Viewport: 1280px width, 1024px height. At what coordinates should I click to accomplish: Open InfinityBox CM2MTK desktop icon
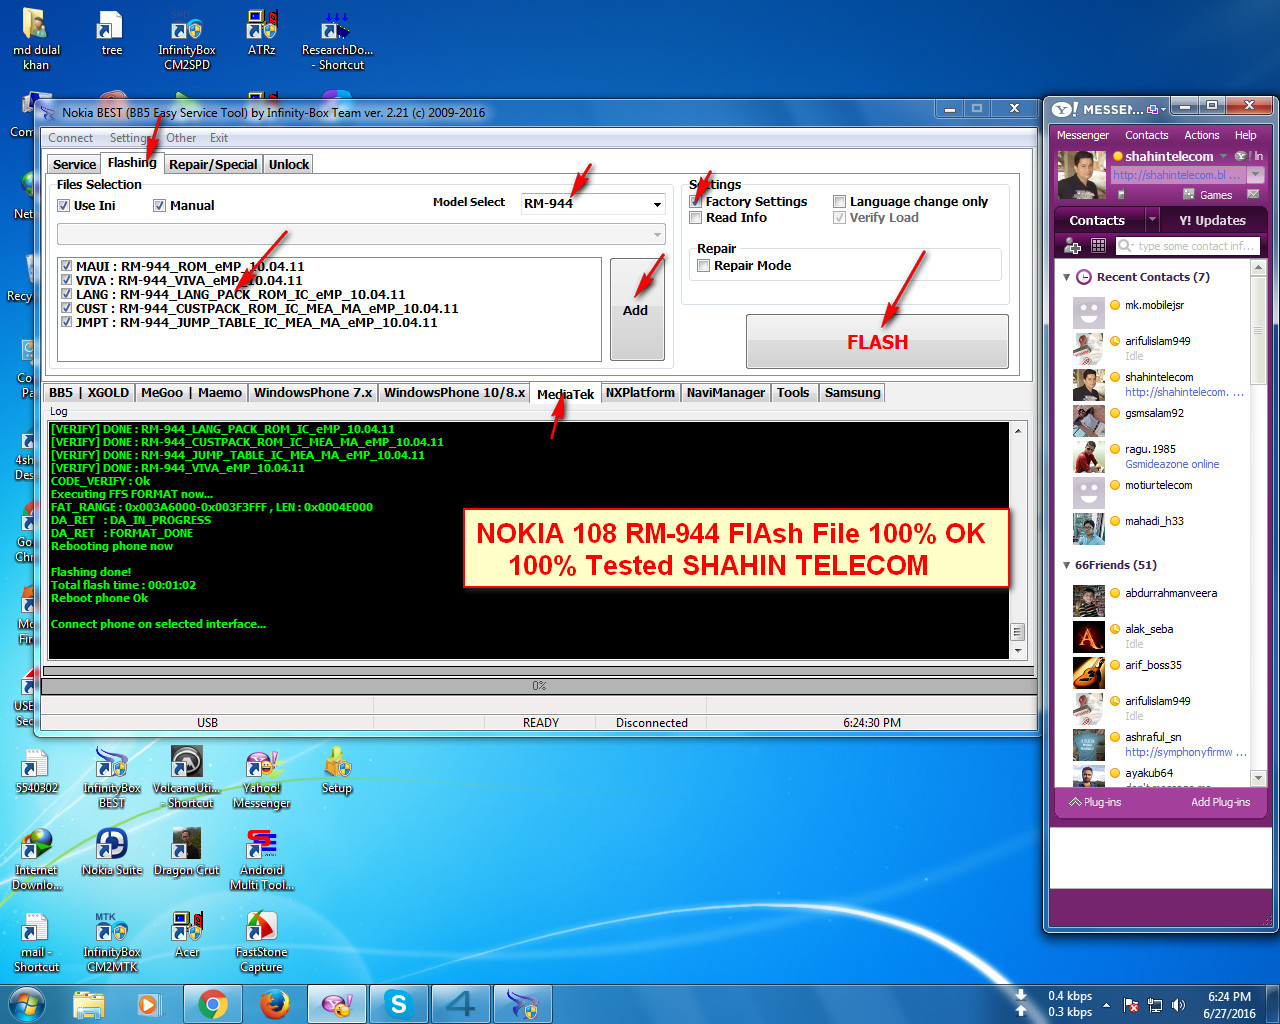tap(111, 942)
